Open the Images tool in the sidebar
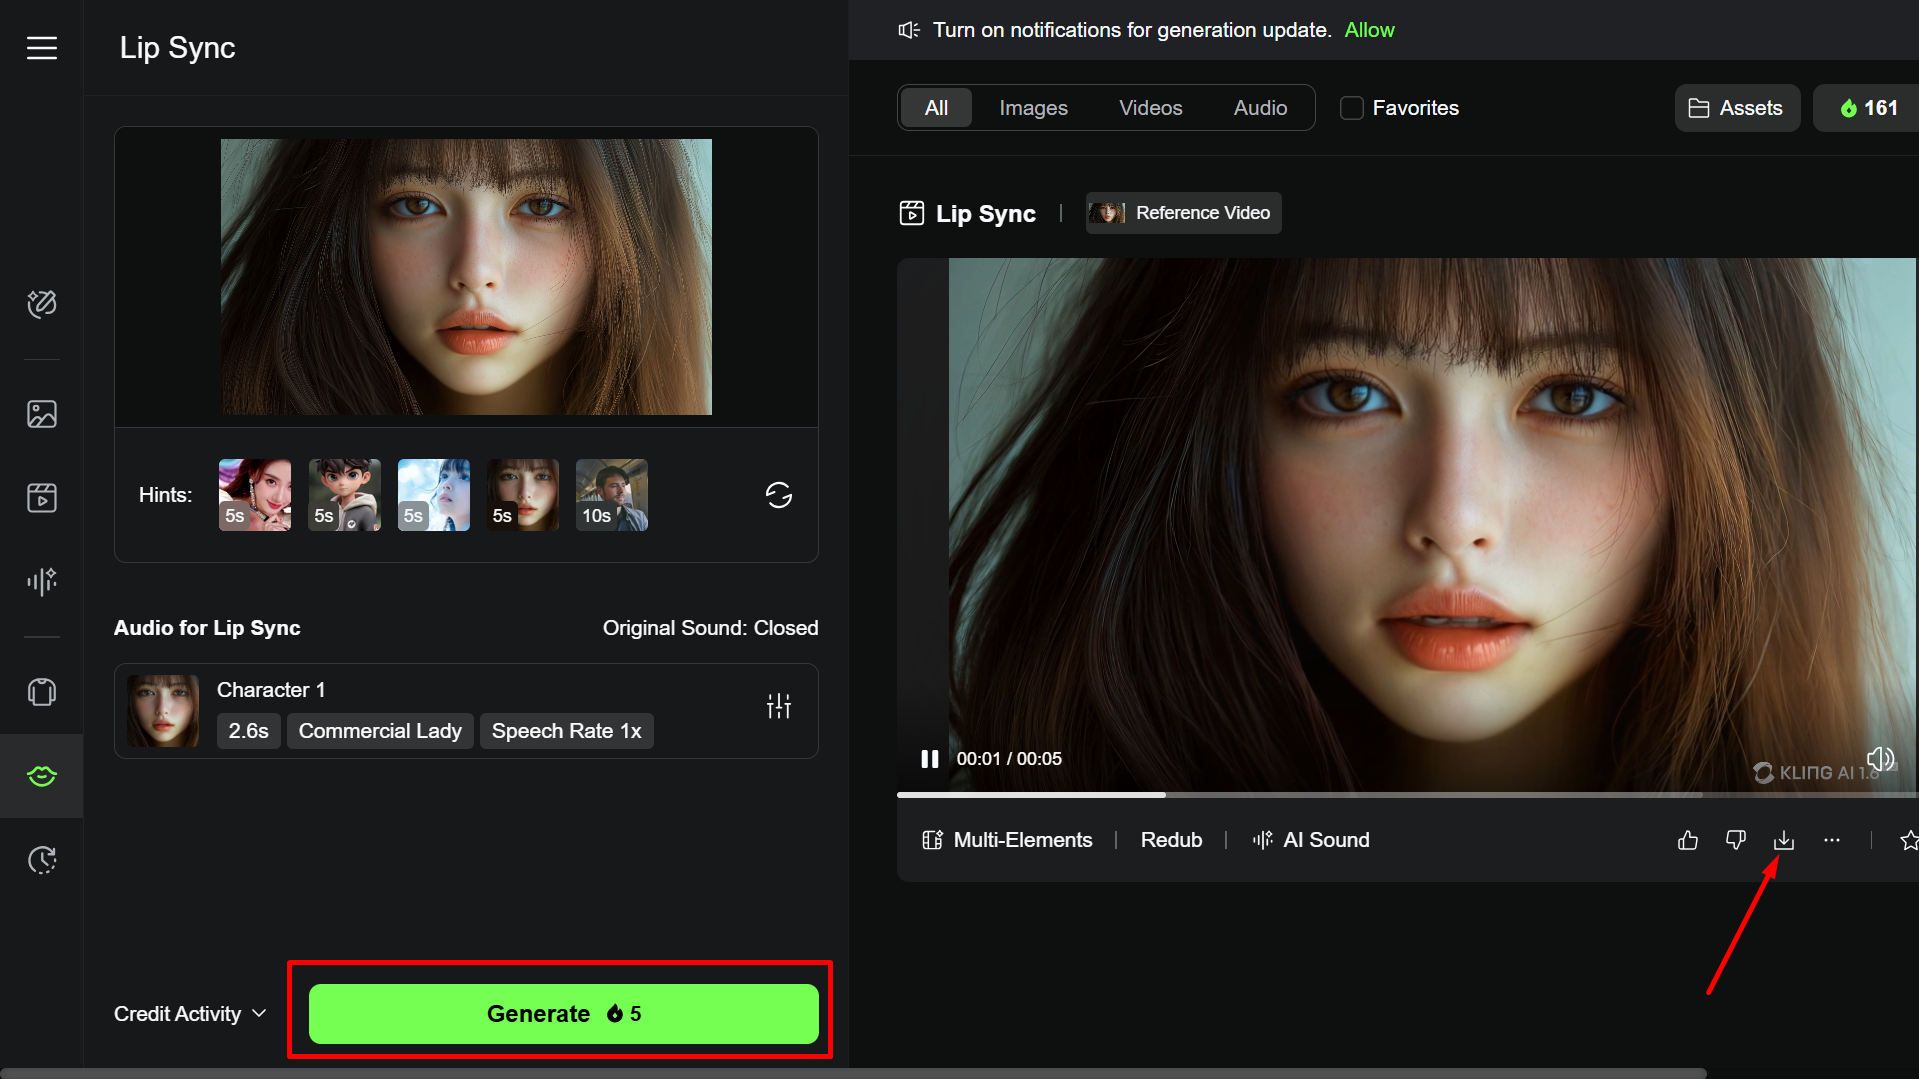Screen dimensions: 1919x1079 point(41,413)
